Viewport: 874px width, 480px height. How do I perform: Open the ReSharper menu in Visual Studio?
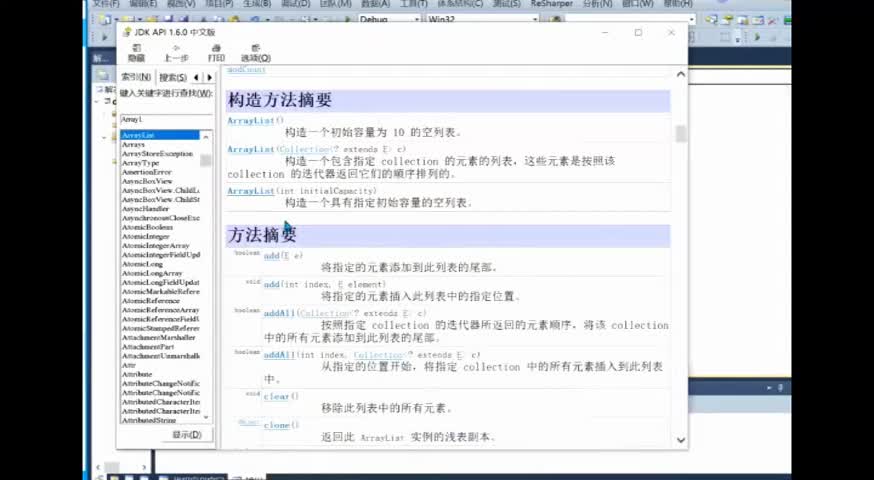pyautogui.click(x=551, y=4)
